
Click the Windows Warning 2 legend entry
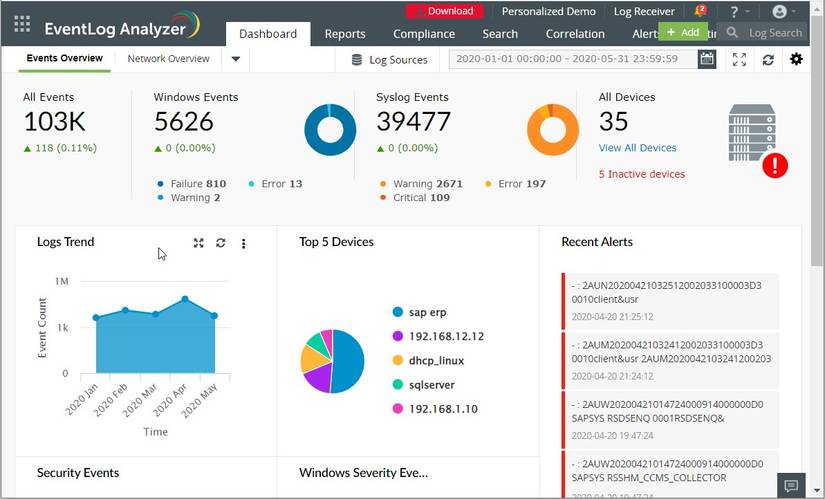coord(189,198)
